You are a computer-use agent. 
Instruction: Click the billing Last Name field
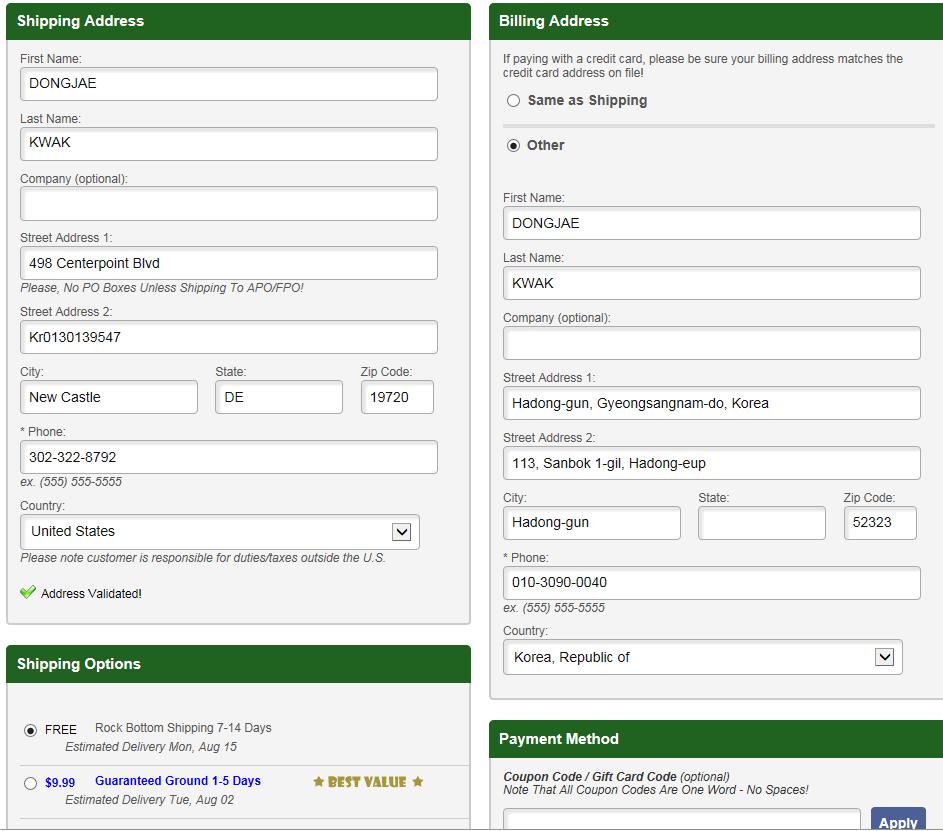tap(711, 283)
